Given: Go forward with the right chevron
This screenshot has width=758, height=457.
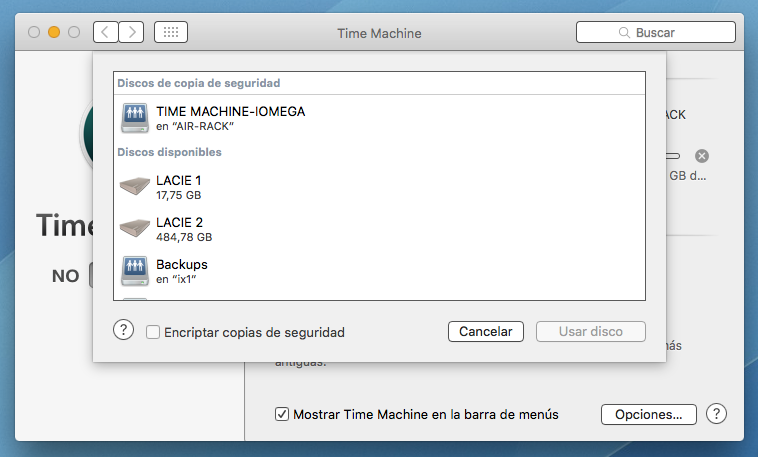Looking at the screenshot, I should coord(132,32).
